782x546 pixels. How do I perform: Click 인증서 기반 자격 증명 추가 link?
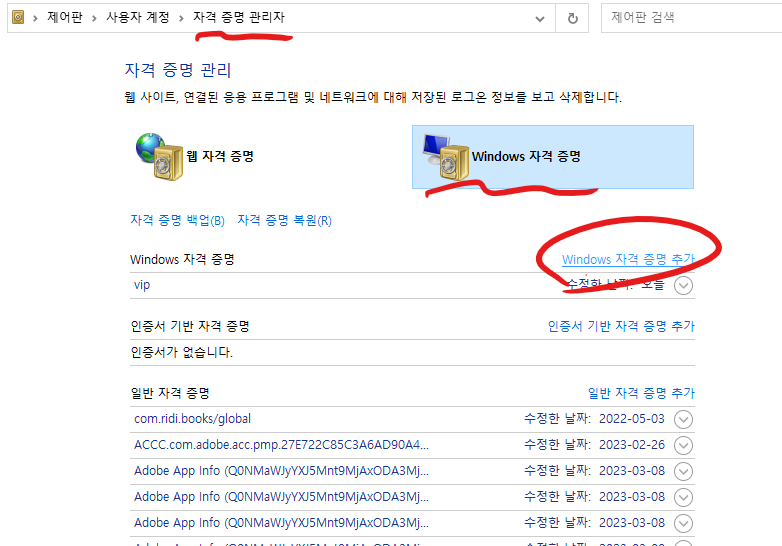click(621, 326)
